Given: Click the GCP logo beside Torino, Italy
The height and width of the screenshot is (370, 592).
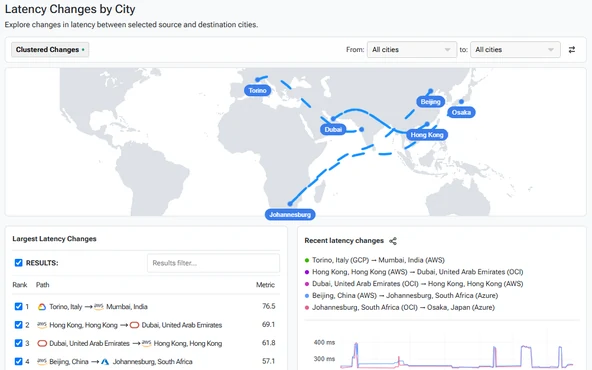Looking at the screenshot, I should (42, 307).
